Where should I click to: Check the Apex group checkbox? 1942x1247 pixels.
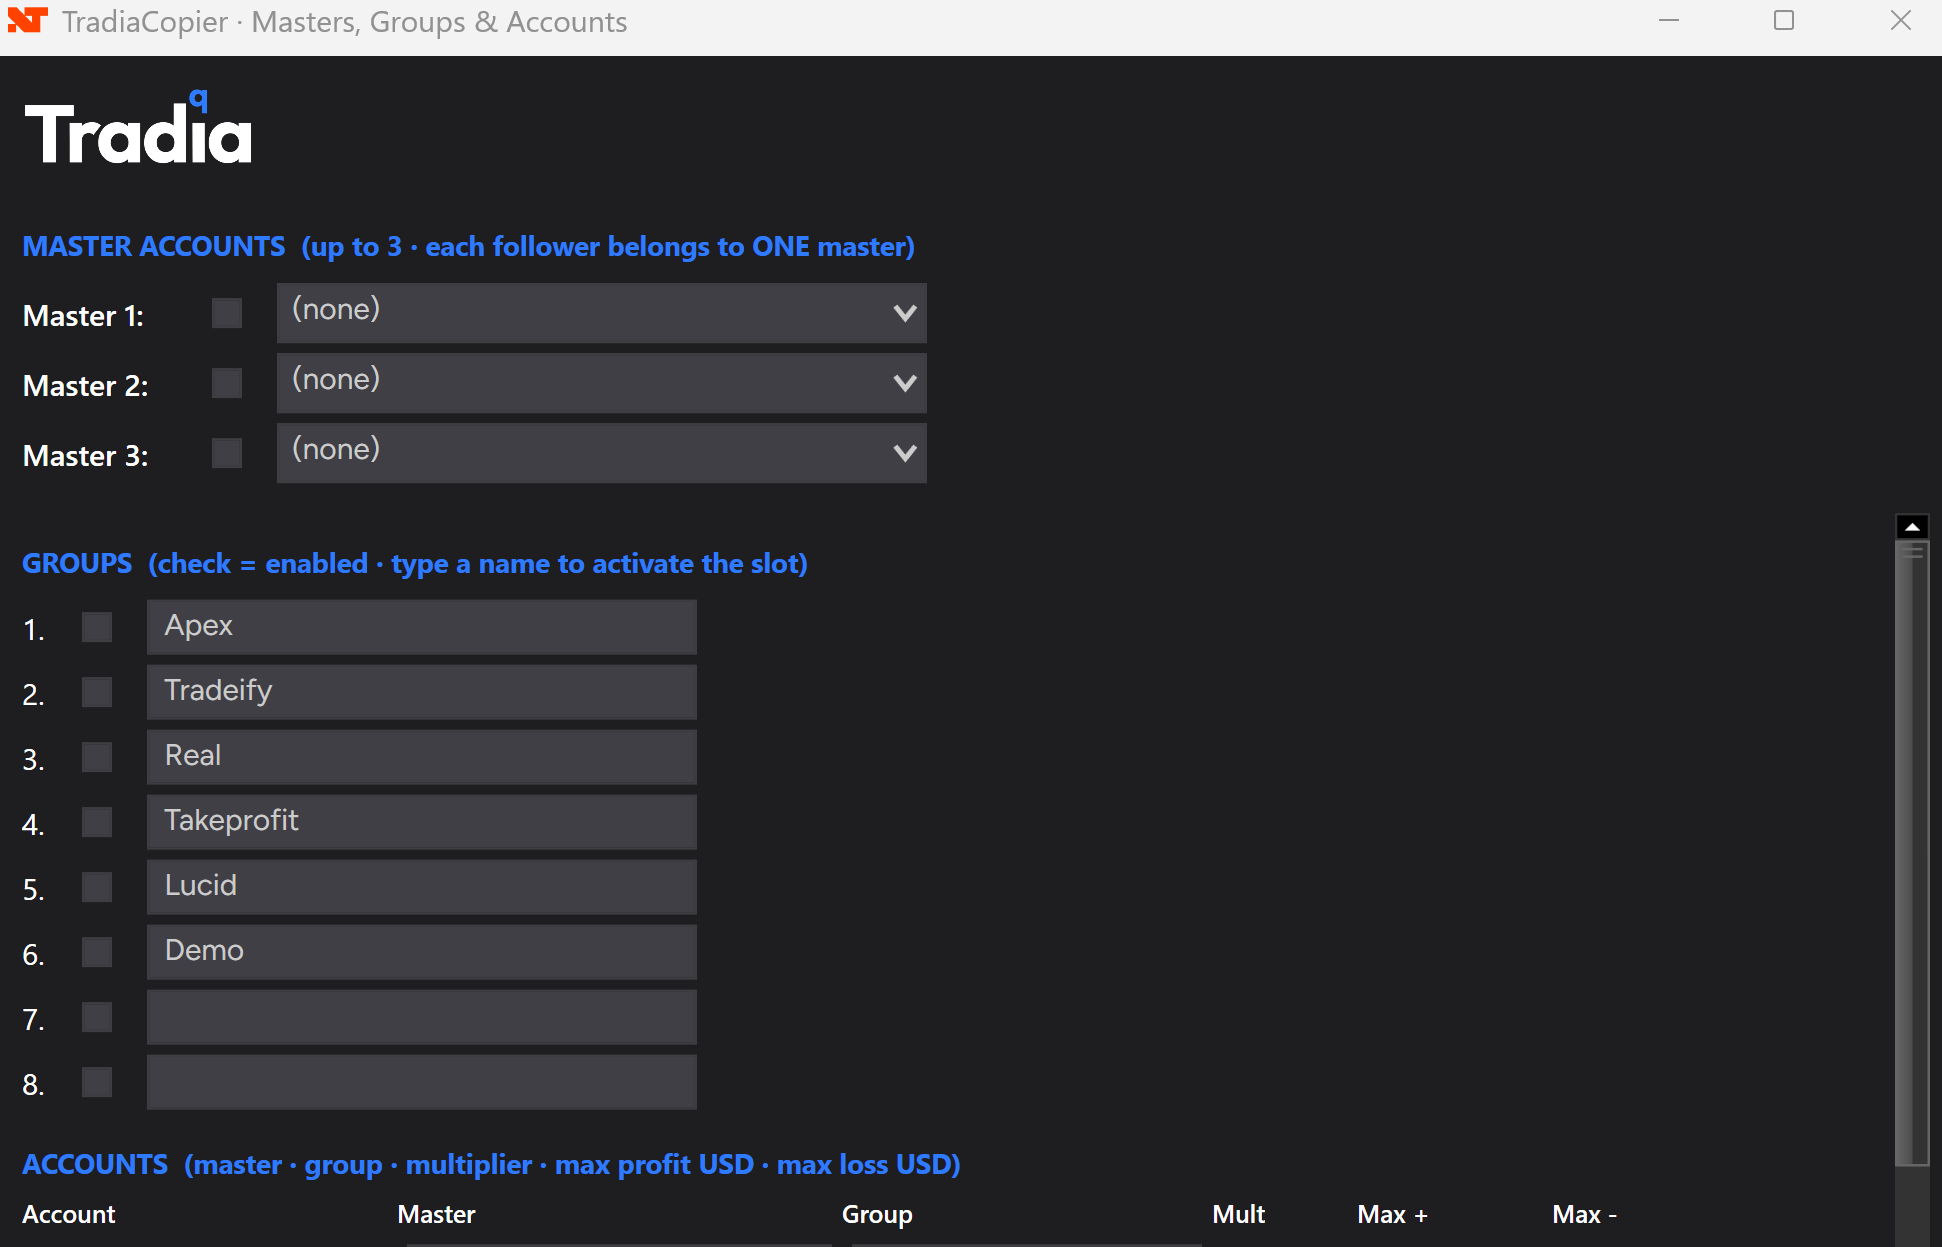click(97, 627)
